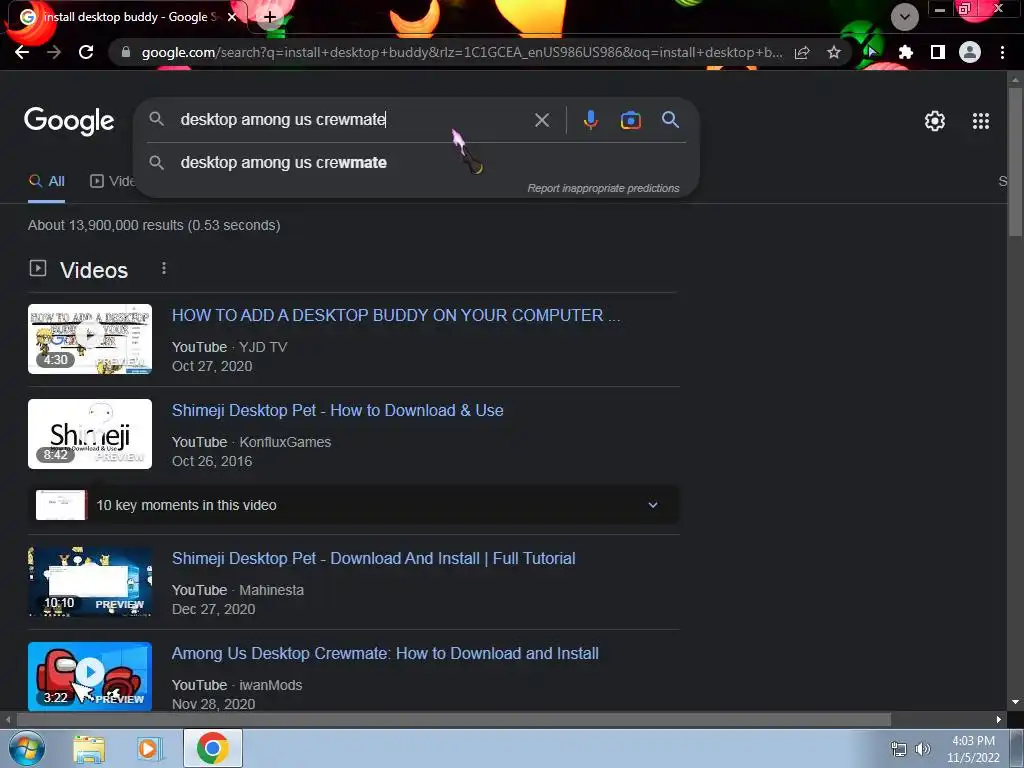Open the Videos section options menu
This screenshot has width=1024, height=768.
(x=164, y=268)
